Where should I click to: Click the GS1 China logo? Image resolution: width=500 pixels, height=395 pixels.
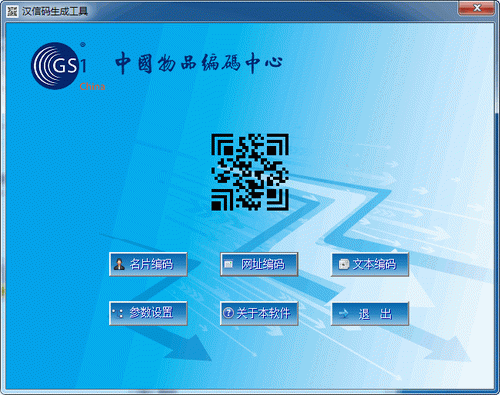click(x=68, y=66)
